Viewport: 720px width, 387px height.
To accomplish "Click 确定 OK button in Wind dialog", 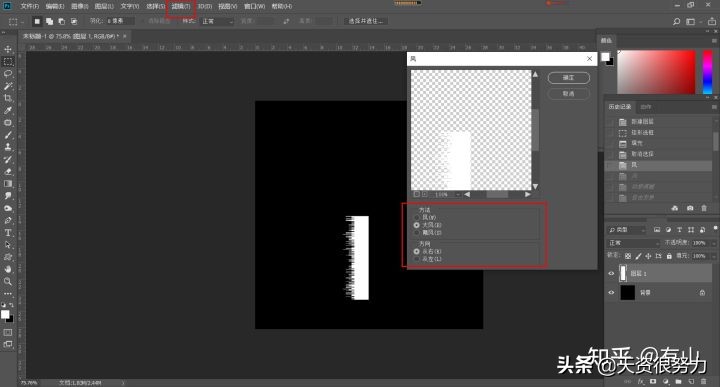I will (568, 78).
